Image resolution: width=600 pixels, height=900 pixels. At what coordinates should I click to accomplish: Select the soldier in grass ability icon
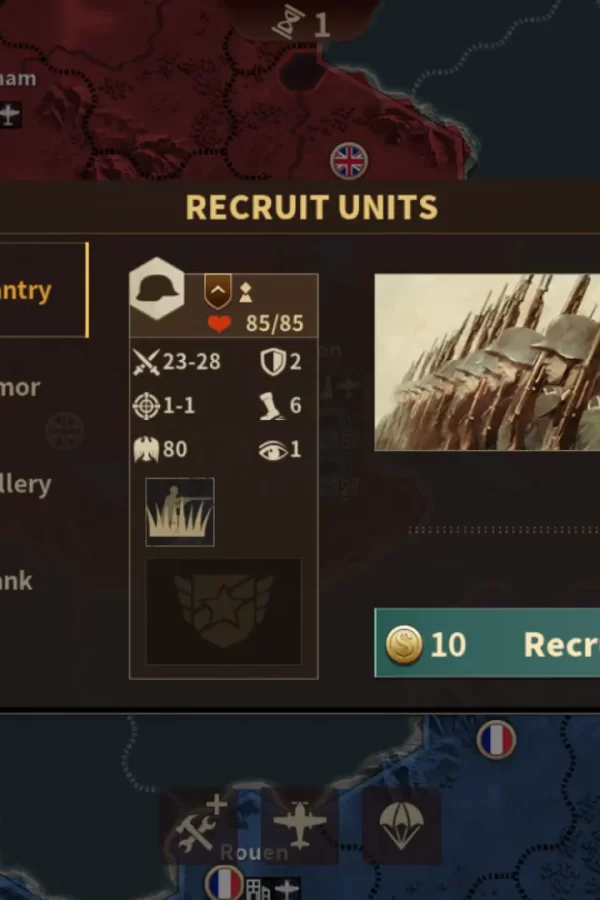tap(180, 511)
